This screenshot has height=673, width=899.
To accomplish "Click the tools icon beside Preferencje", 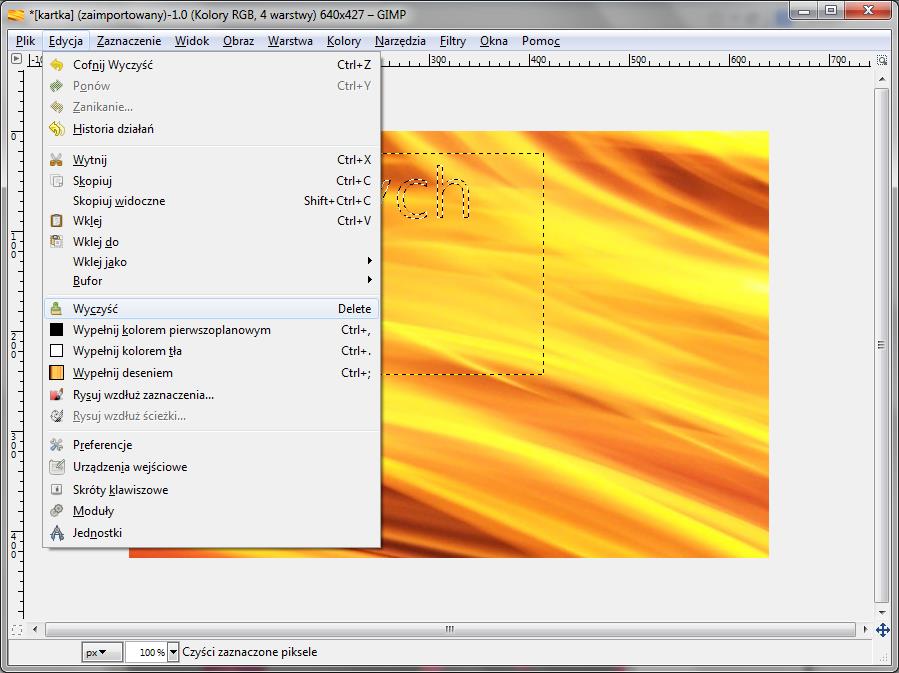I will [56, 445].
